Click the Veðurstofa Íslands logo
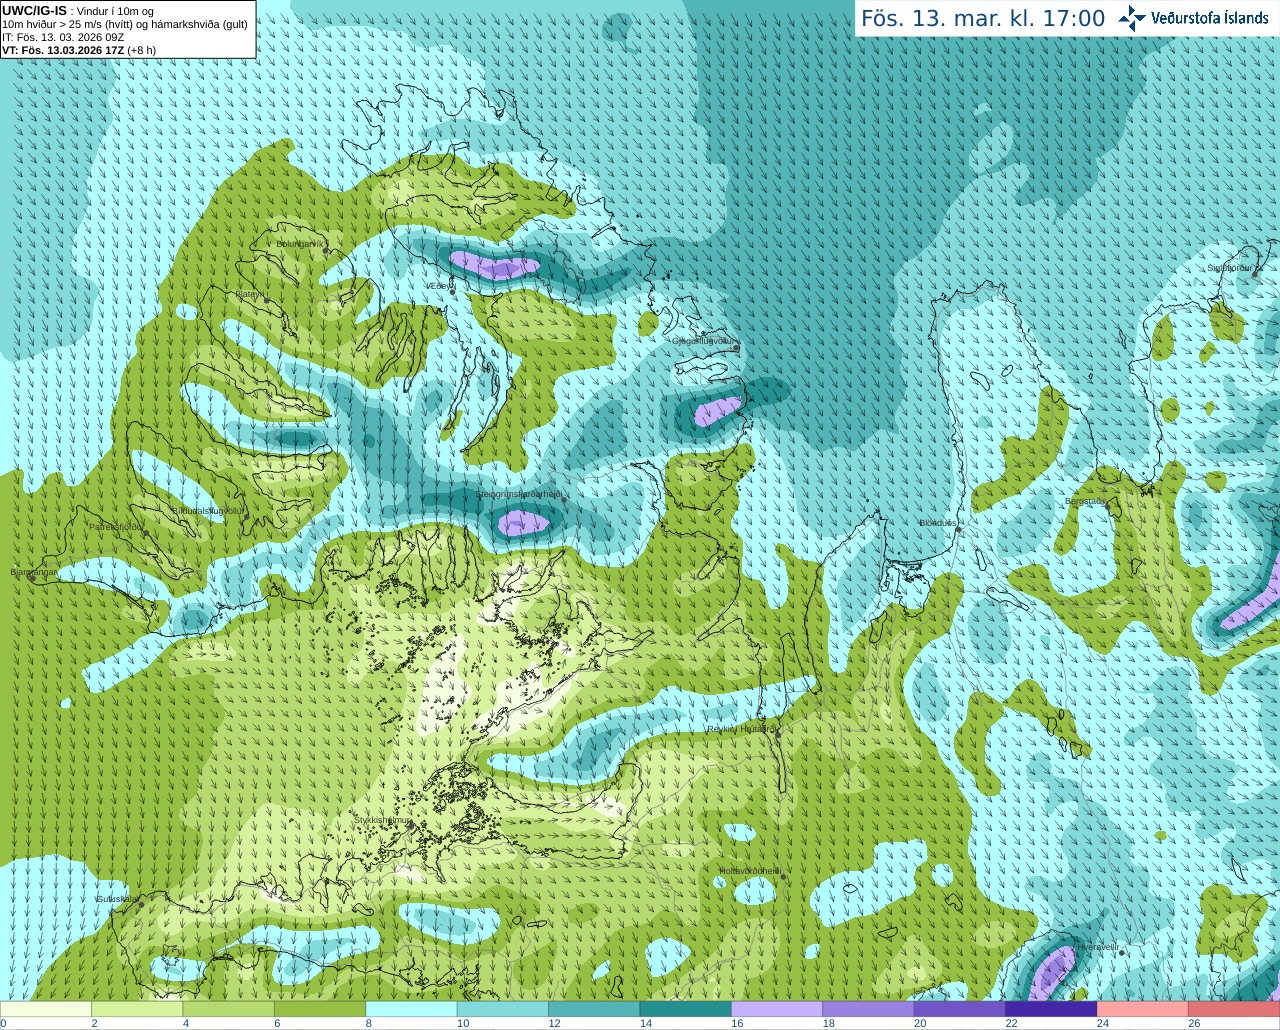The width and height of the screenshot is (1280, 1030). point(1193,18)
